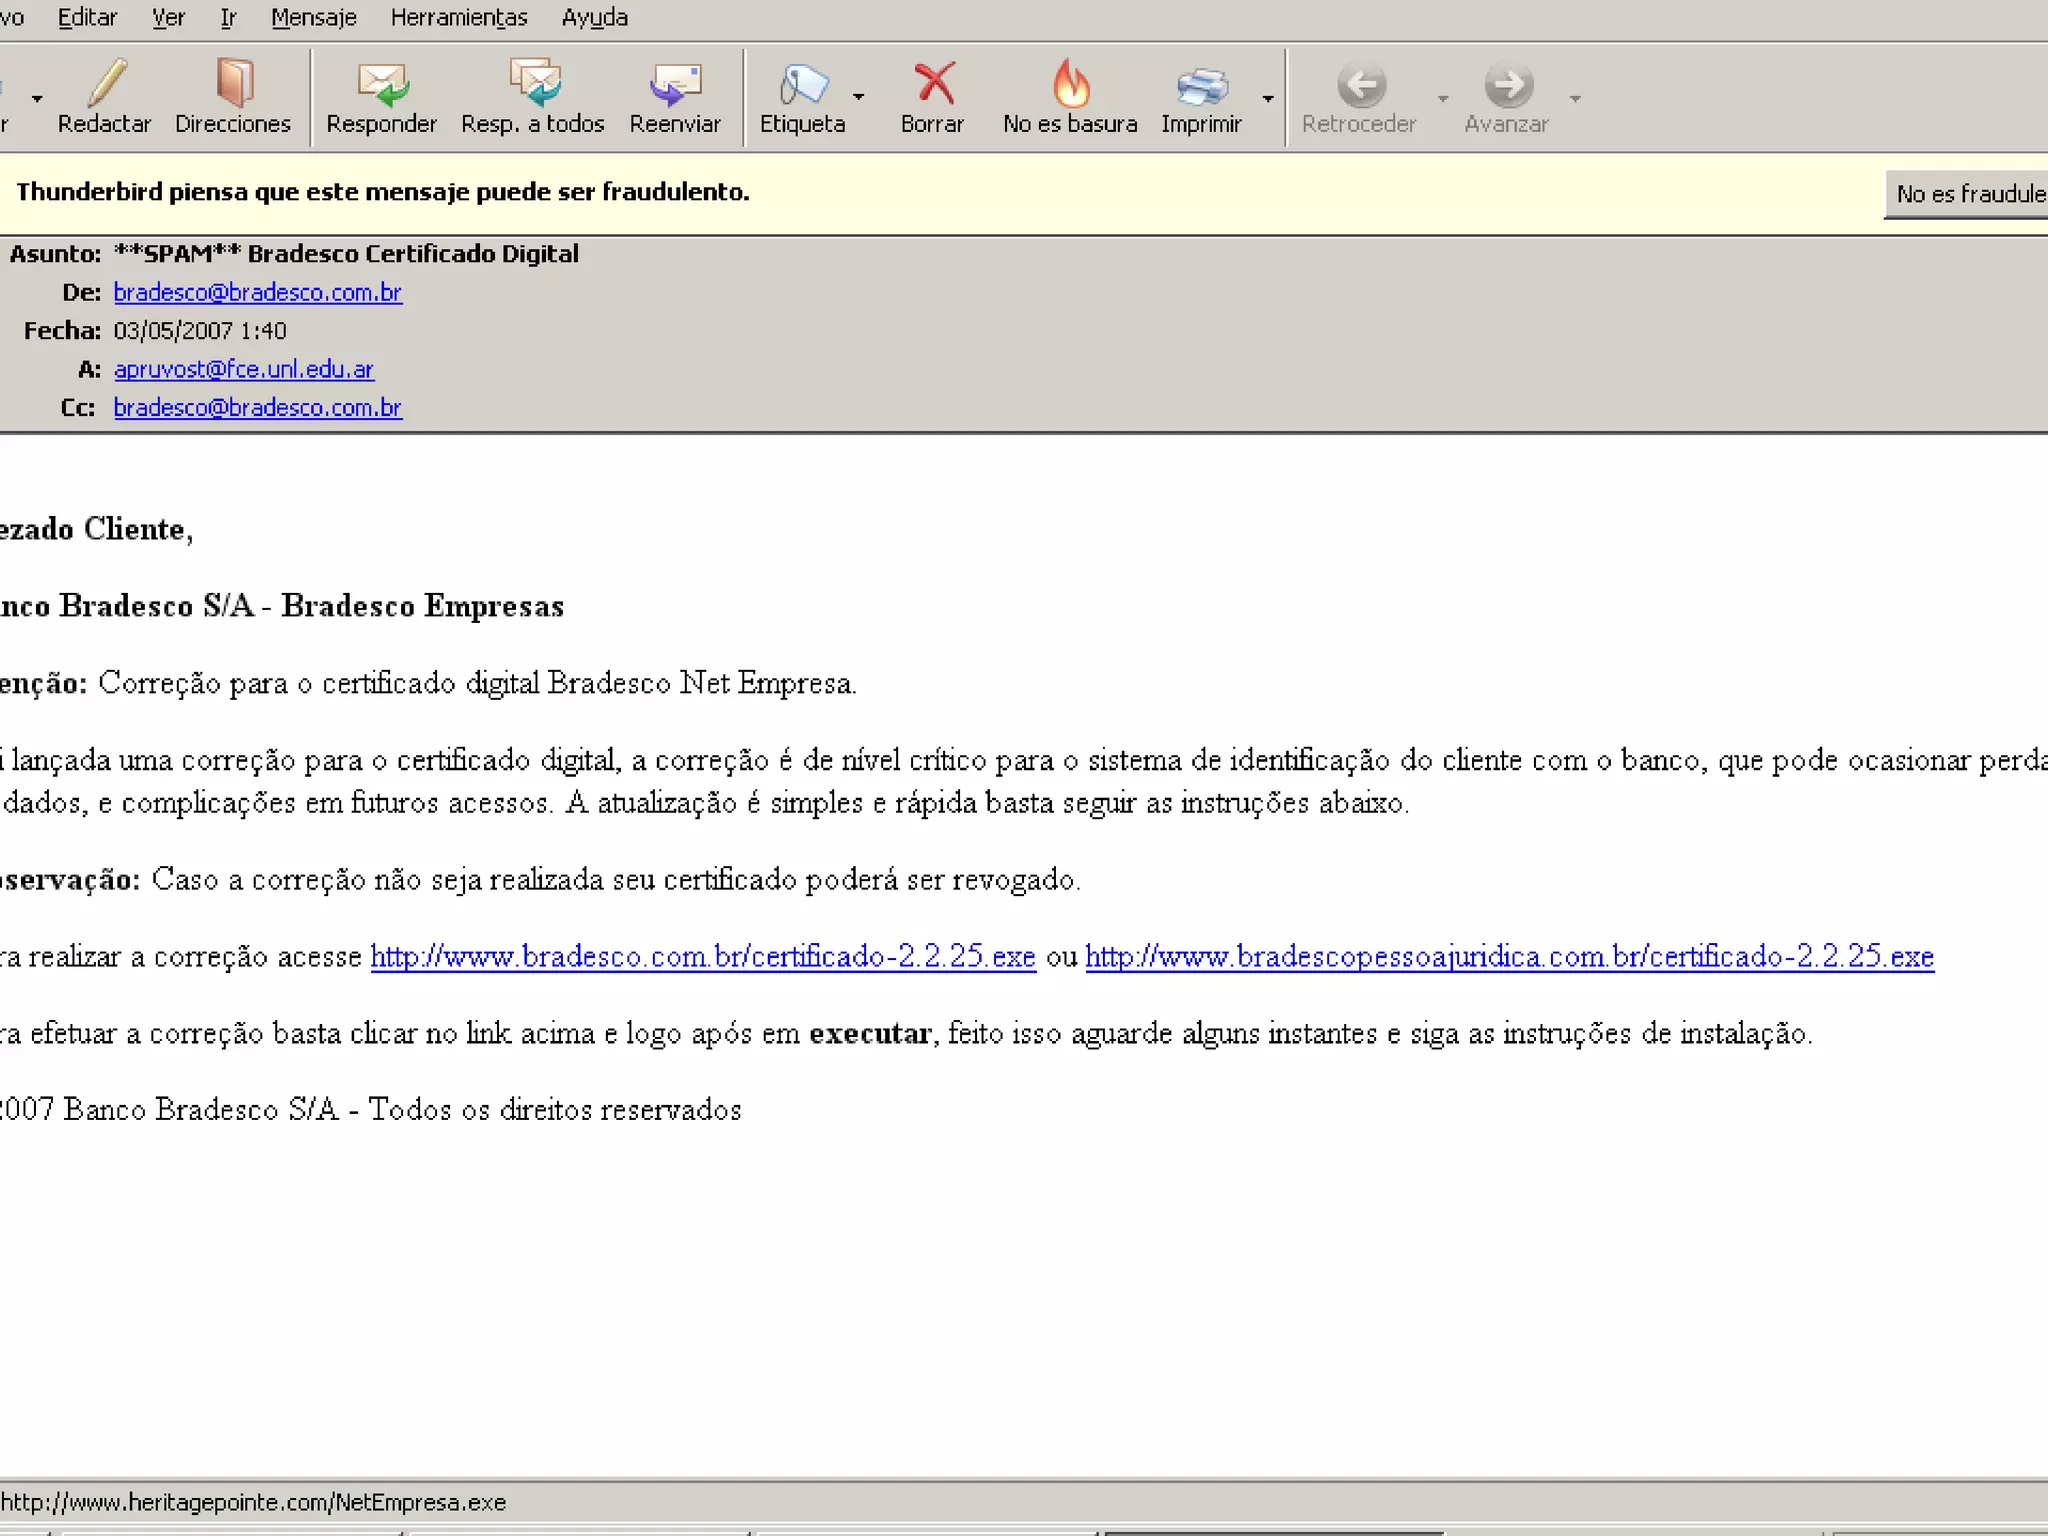Mark message as No es basura
Image resolution: width=2048 pixels, height=1536 pixels.
[1070, 84]
